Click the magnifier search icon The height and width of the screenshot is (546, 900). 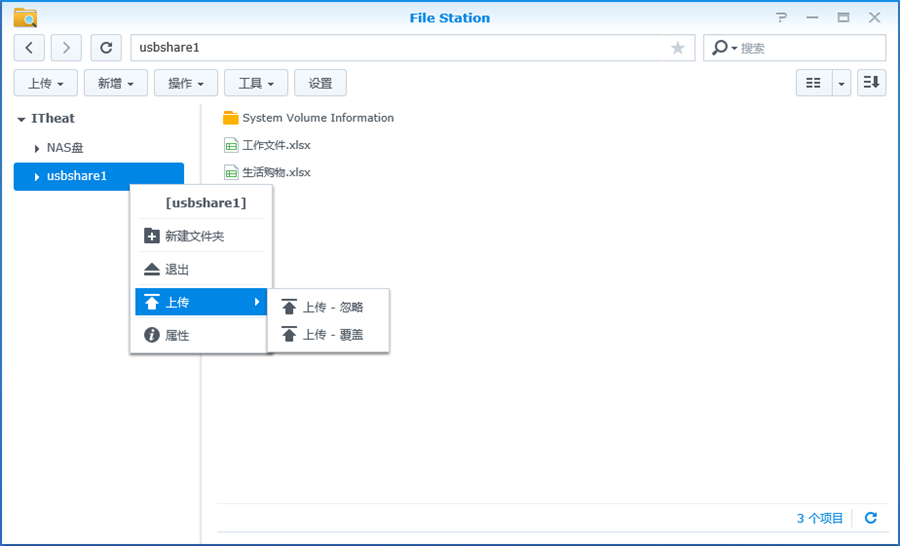(720, 48)
